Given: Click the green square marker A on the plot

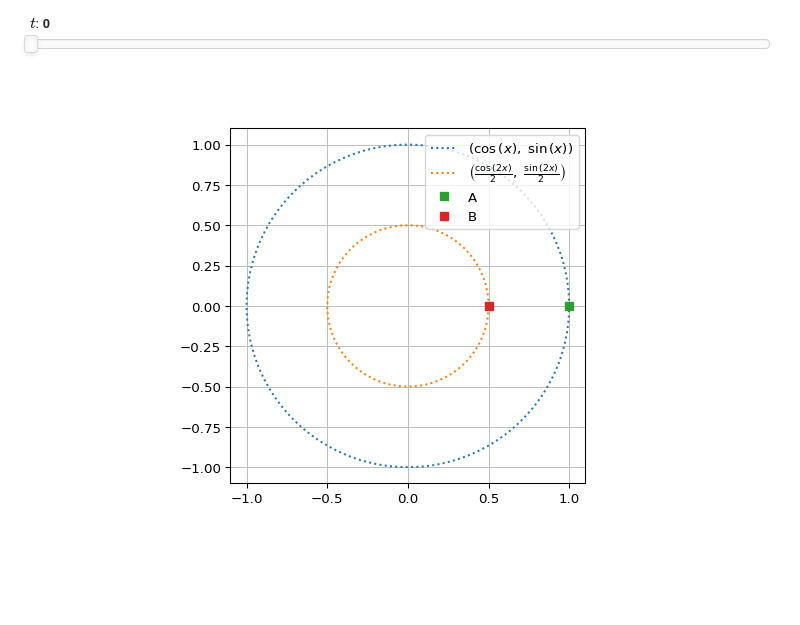Looking at the screenshot, I should click(x=569, y=307).
